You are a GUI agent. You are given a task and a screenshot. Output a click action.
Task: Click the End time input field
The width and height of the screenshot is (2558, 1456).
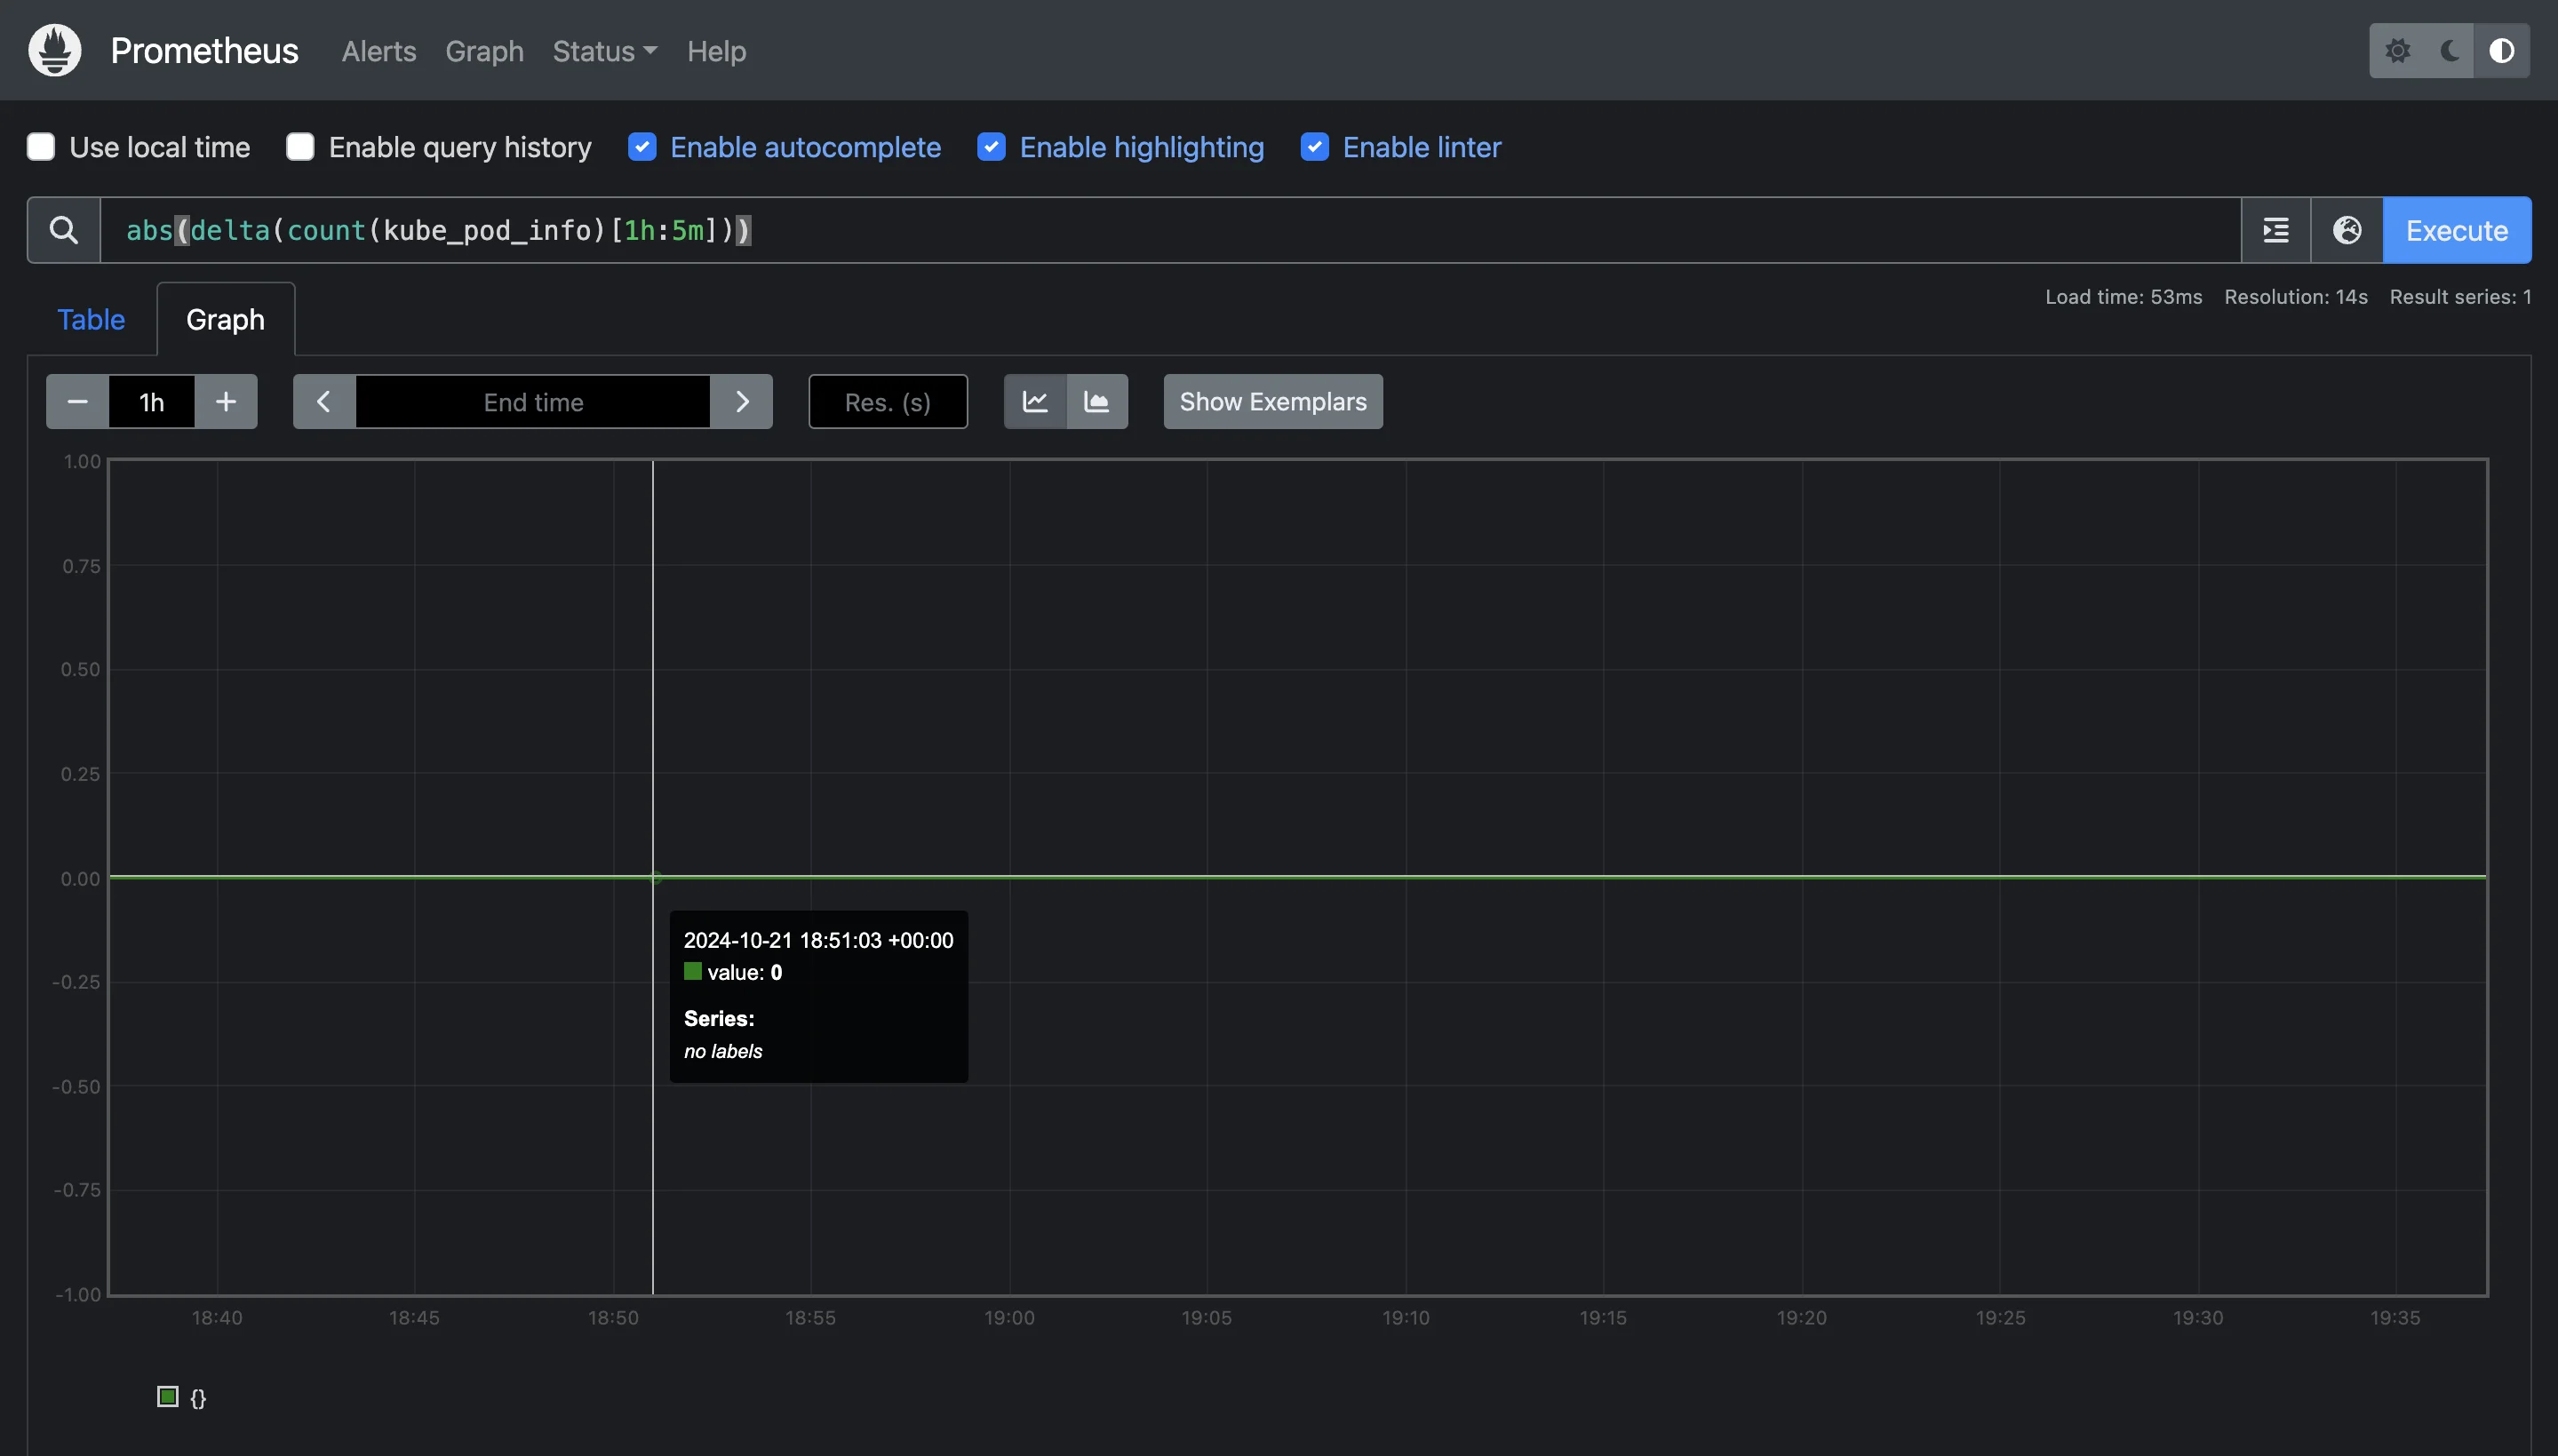tap(533, 402)
